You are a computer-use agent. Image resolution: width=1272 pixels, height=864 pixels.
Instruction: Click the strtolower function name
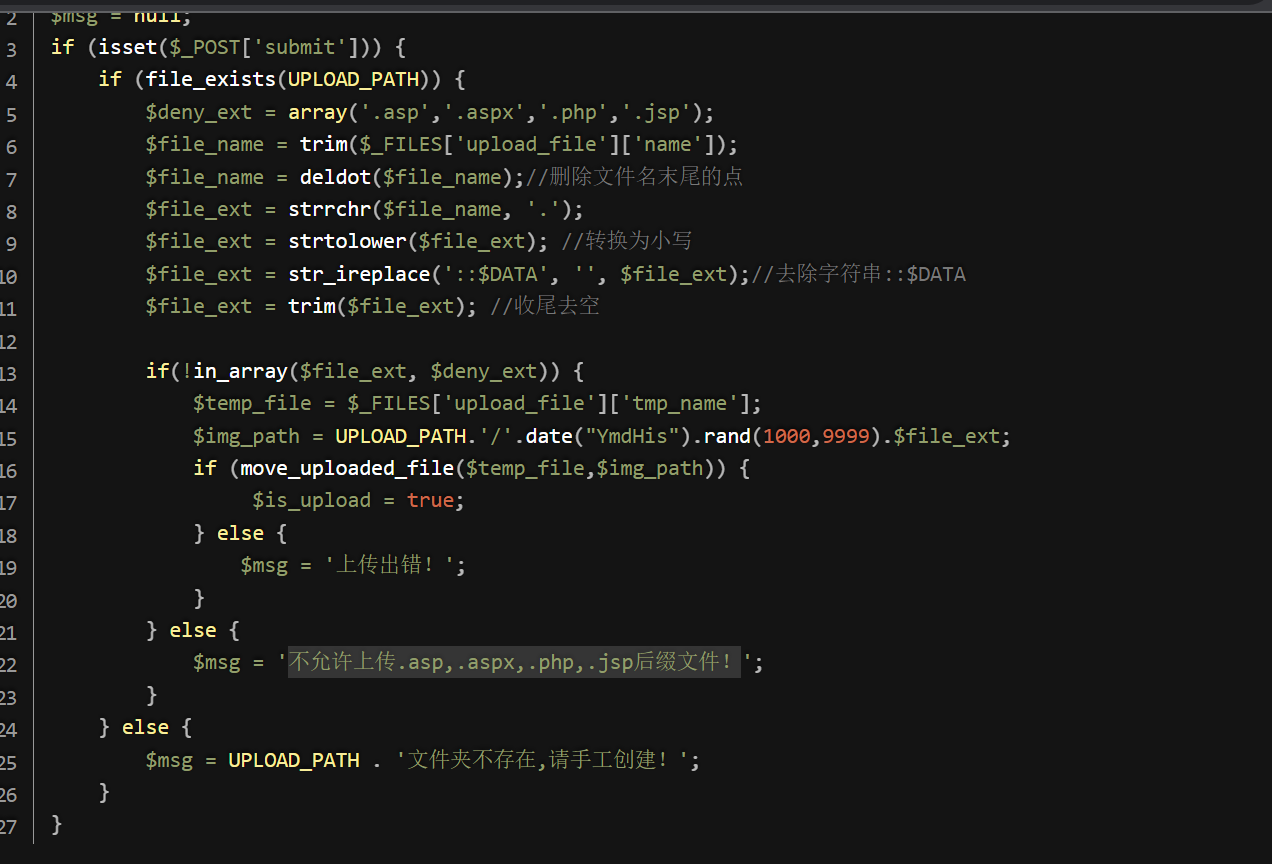pyautogui.click(x=347, y=240)
